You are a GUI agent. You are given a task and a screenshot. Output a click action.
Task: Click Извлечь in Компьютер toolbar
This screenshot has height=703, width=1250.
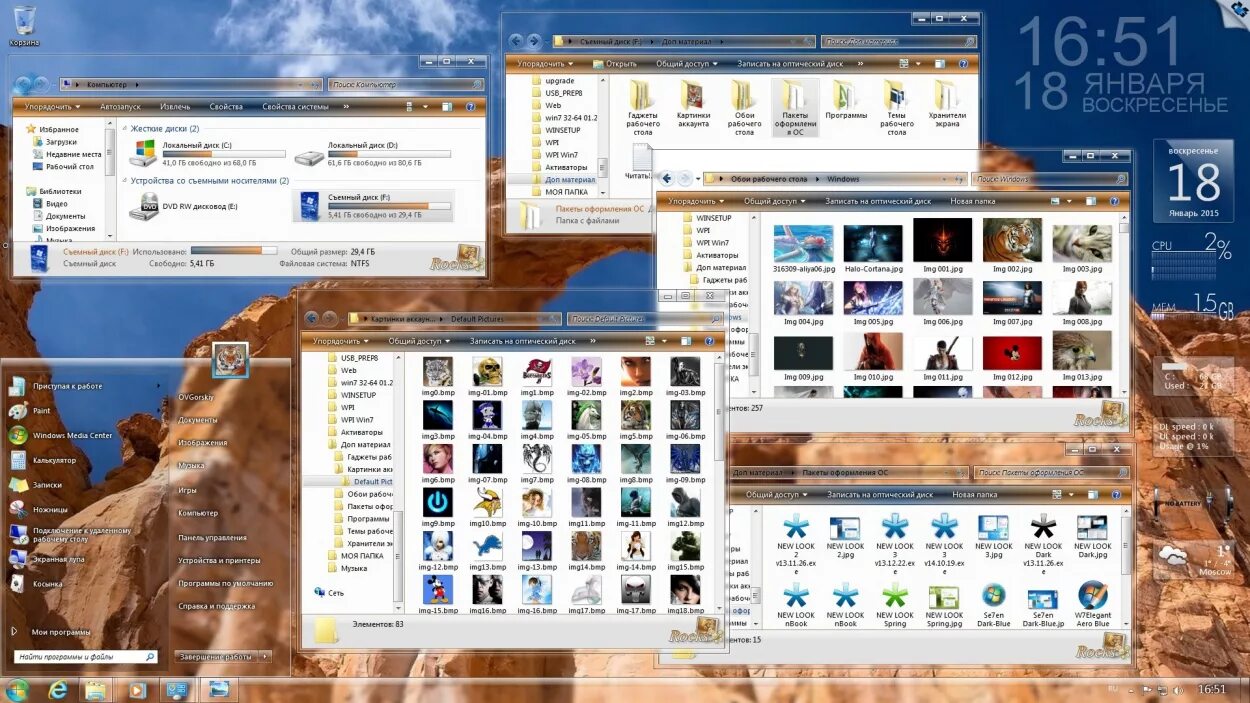(175, 106)
